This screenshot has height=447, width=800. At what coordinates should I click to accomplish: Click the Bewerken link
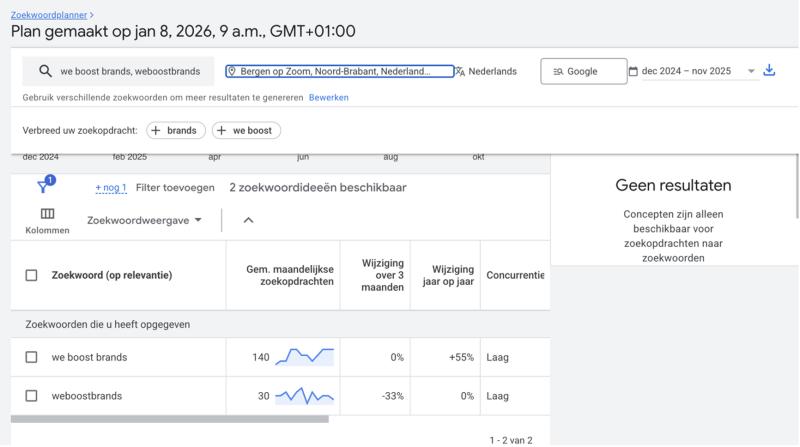click(x=328, y=97)
